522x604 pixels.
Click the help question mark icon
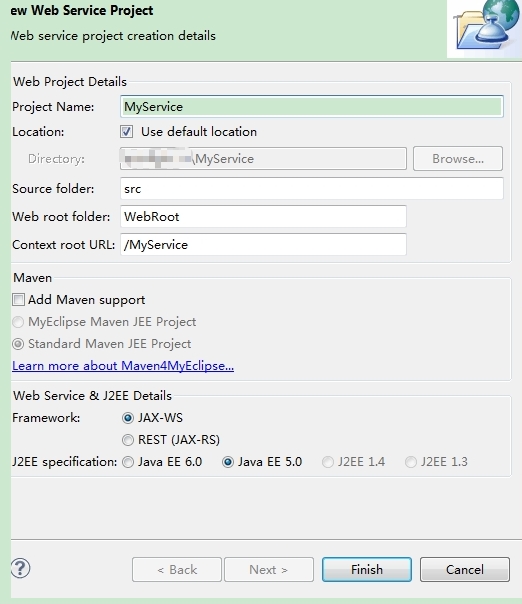[x=20, y=568]
